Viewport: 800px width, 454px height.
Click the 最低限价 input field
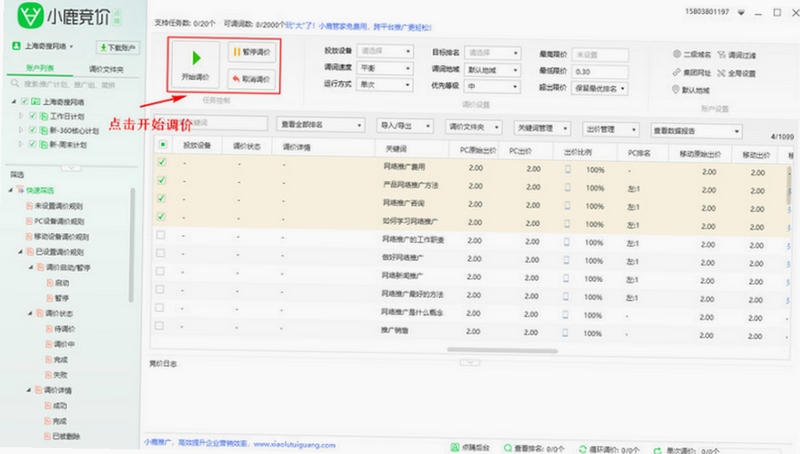tap(600, 72)
